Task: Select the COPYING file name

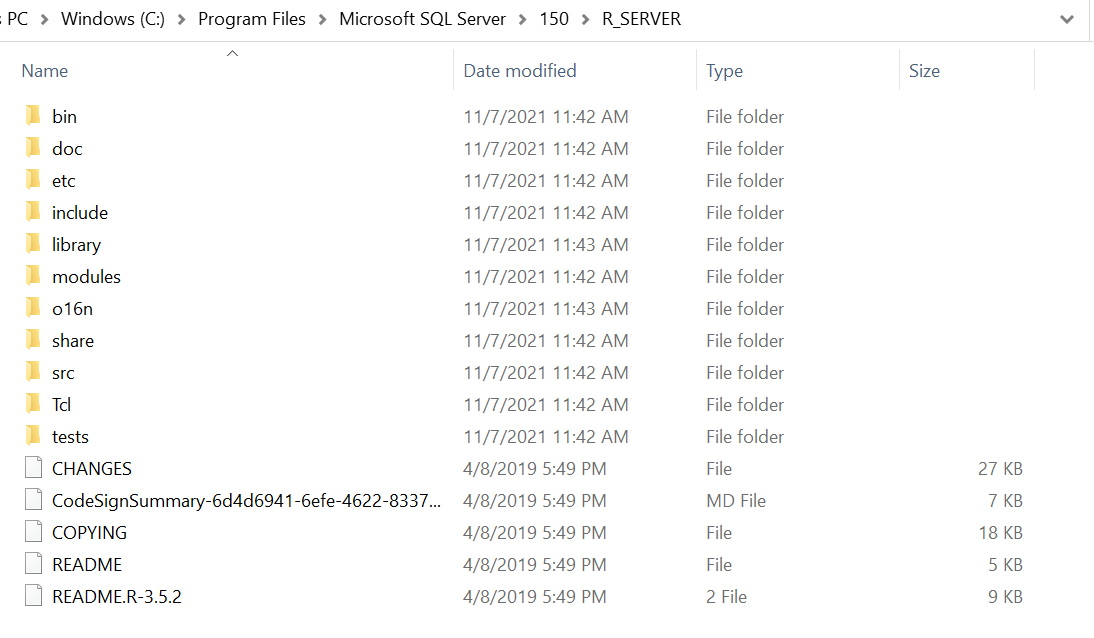Action: pyautogui.click(x=89, y=533)
